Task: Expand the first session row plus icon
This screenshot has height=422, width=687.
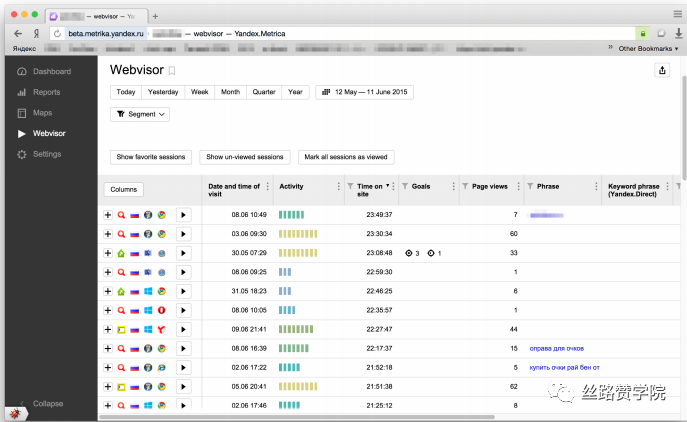Action: (x=108, y=214)
